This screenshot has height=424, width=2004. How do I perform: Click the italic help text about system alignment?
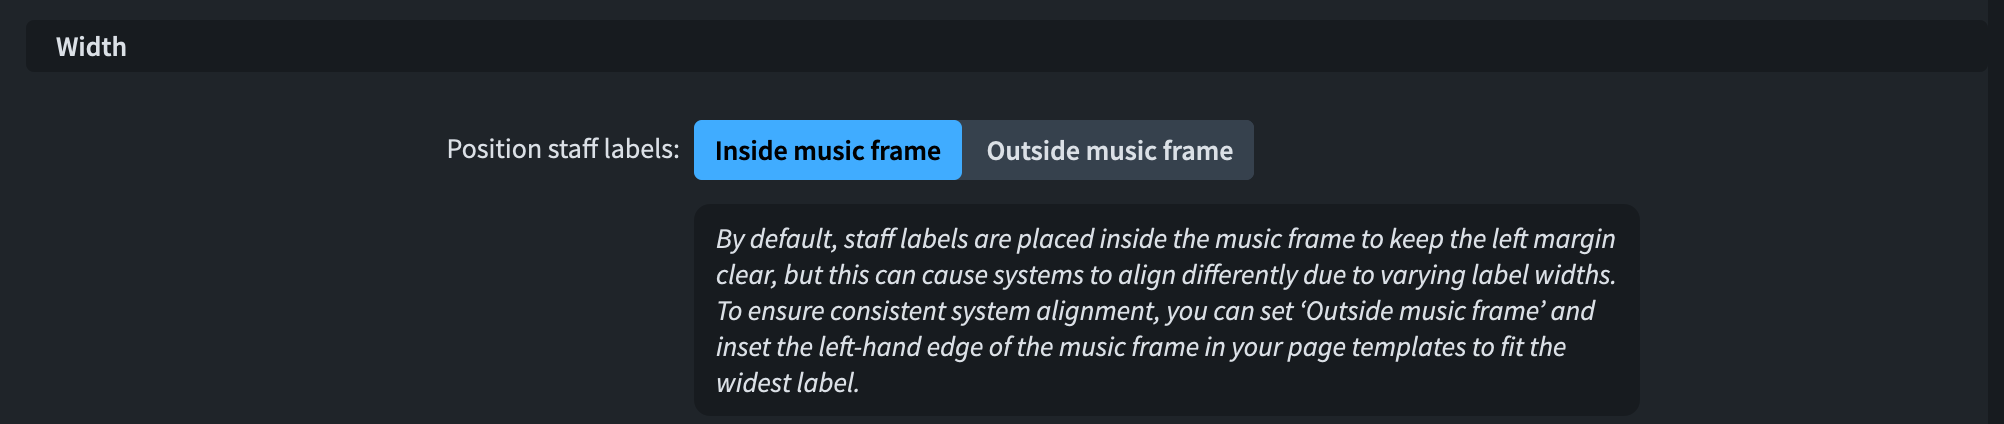(x=1155, y=311)
